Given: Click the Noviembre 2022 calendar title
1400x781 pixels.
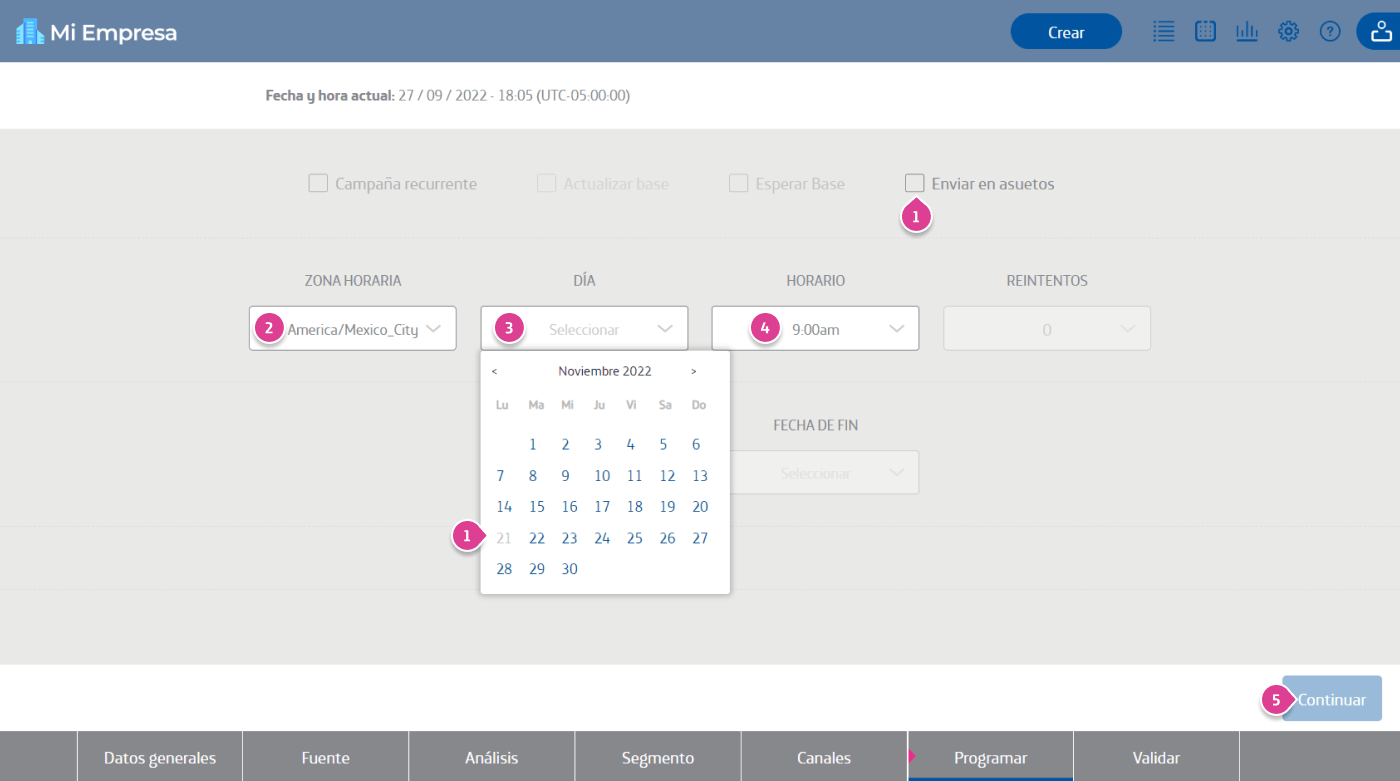Looking at the screenshot, I should tap(605, 371).
